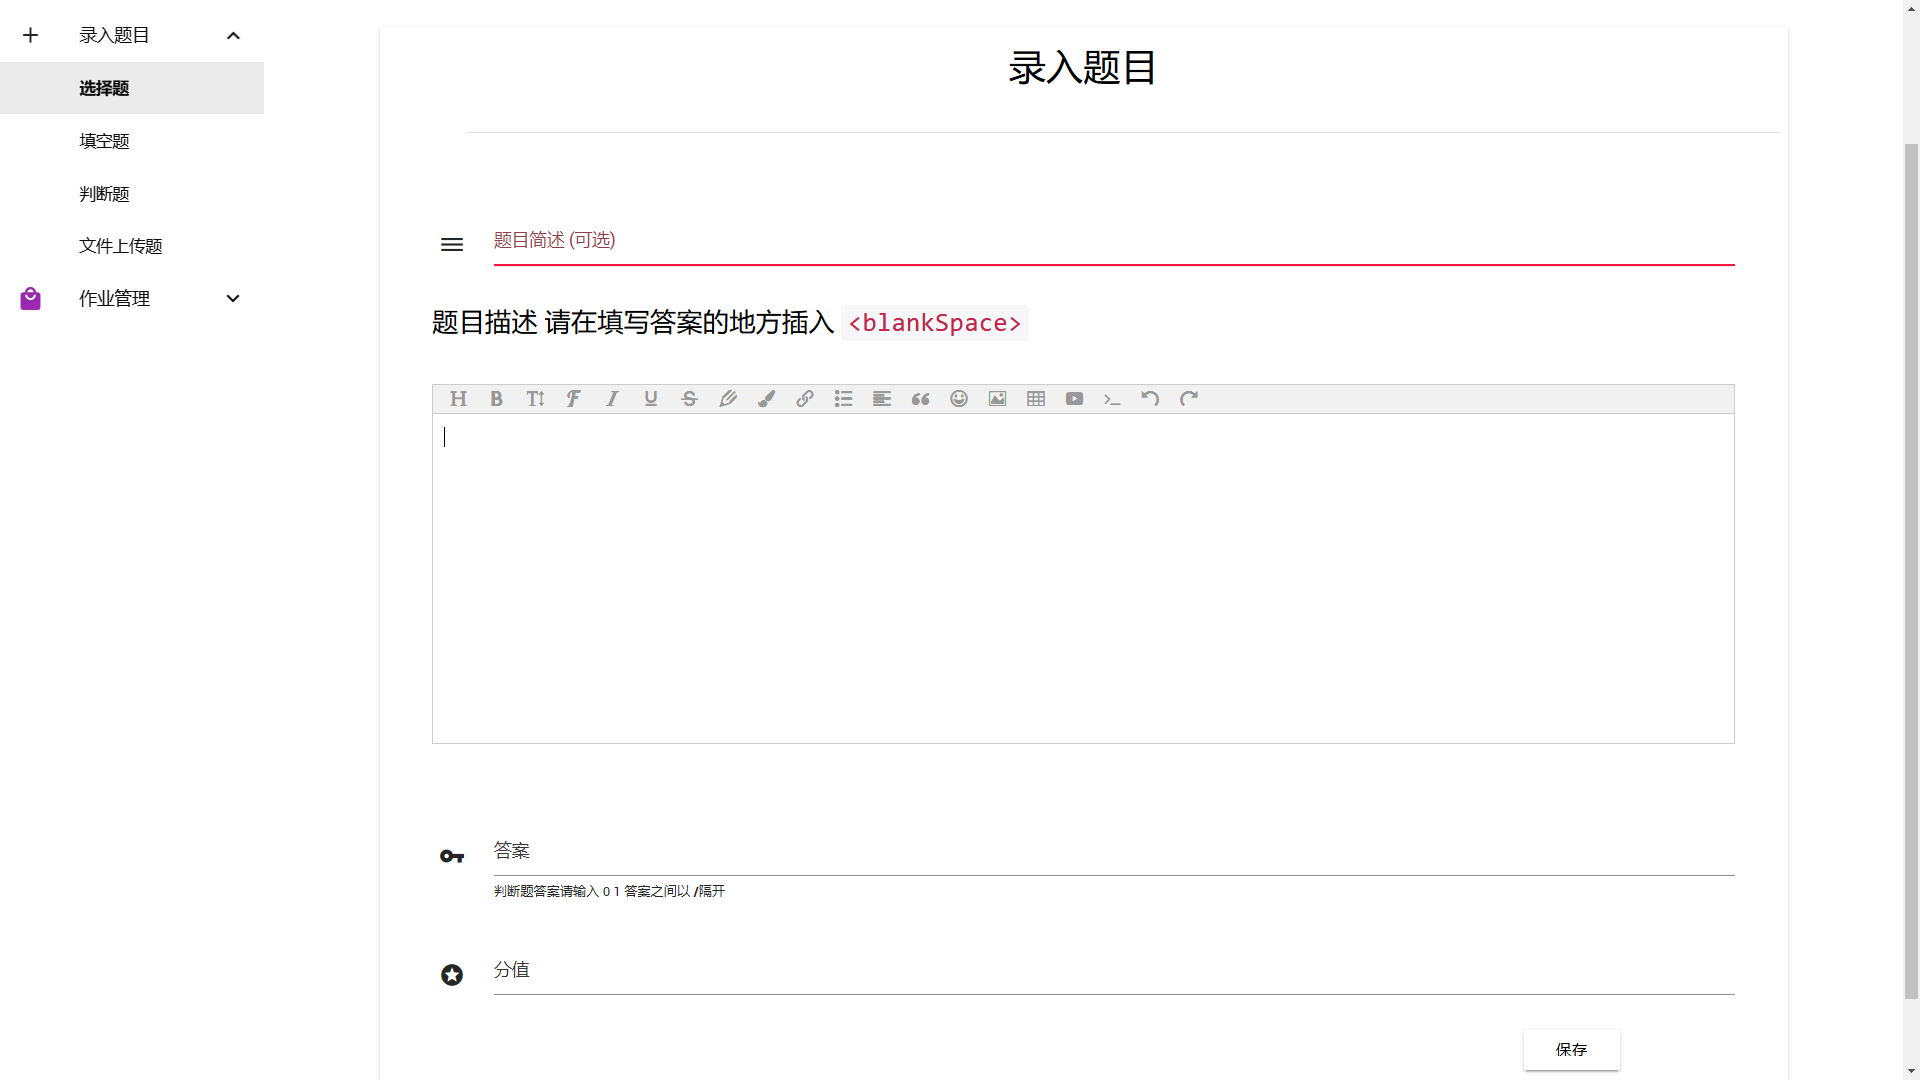1920x1080 pixels.
Task: Click the undo arrow in toolbar
Action: [x=1150, y=399]
